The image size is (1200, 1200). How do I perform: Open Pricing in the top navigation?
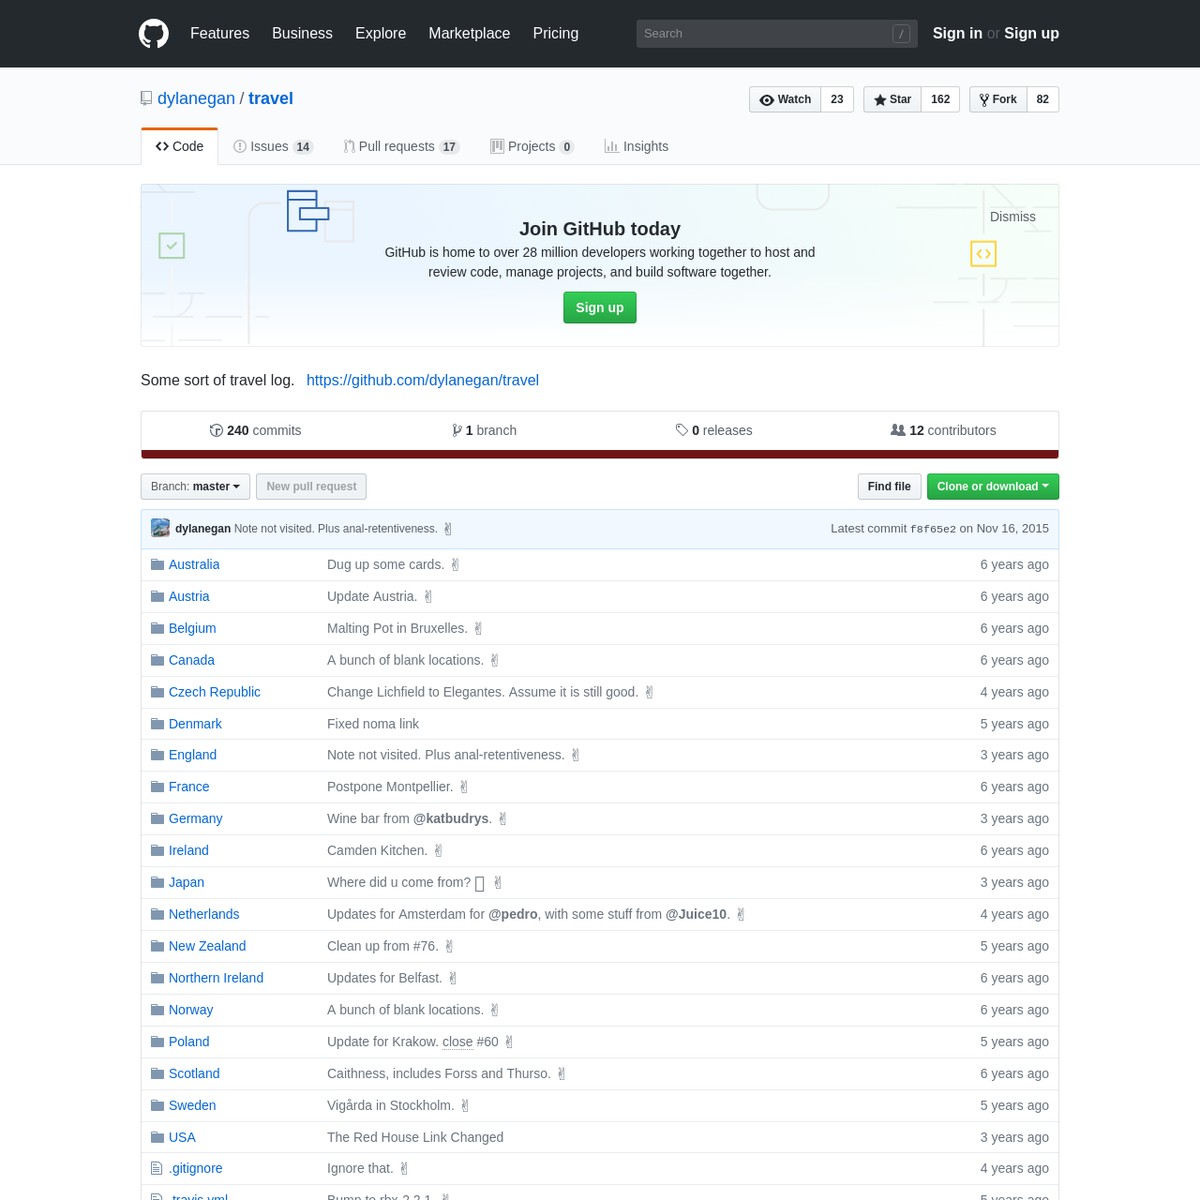[x=555, y=33]
